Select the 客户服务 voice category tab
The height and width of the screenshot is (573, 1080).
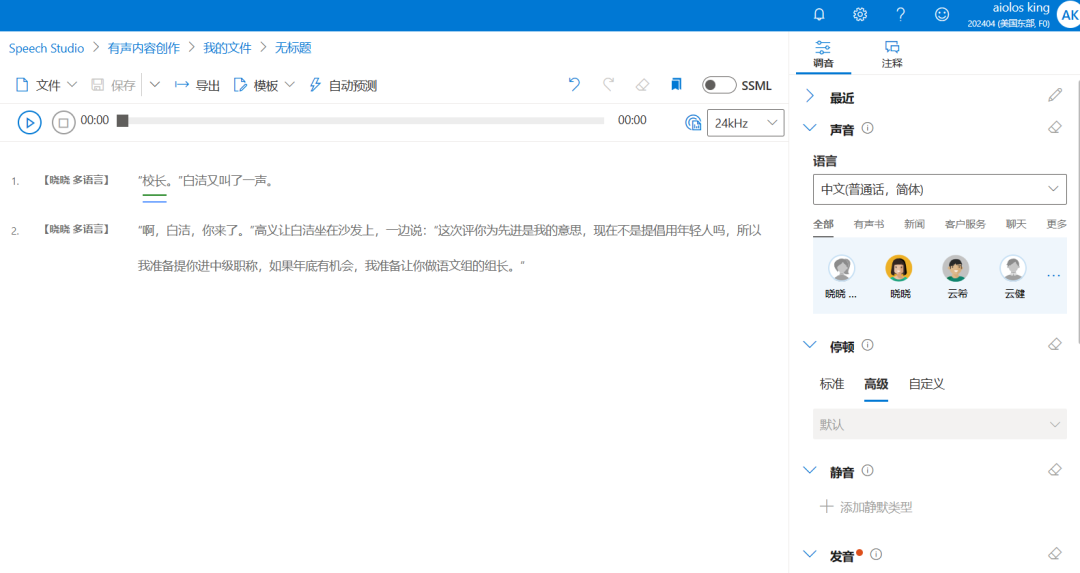pos(965,225)
